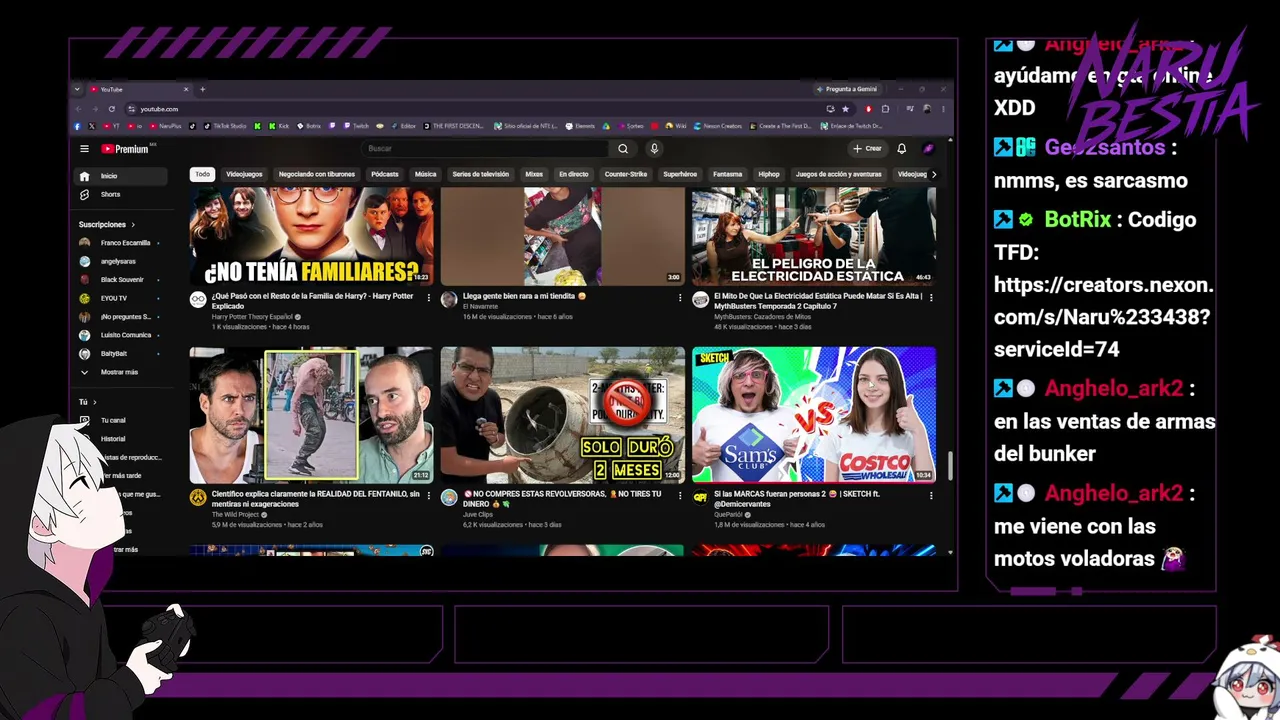This screenshot has width=1280, height=720.
Task: Open options for the FENTANILO video
Action: coord(429,495)
